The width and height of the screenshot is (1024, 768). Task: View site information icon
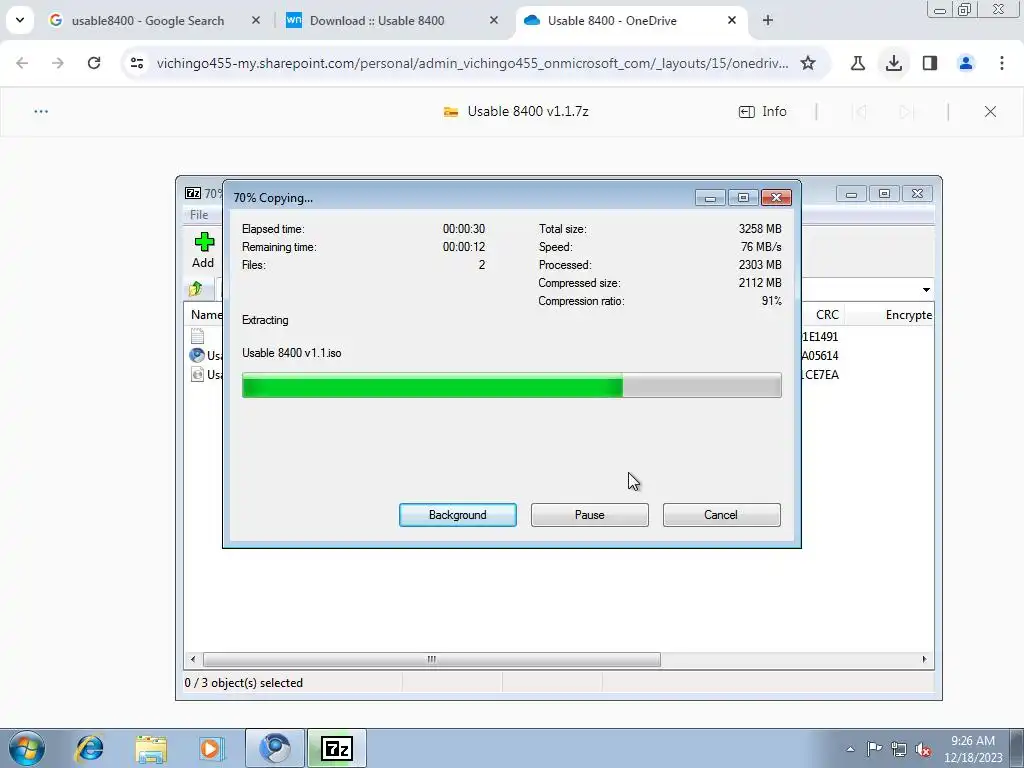click(137, 63)
